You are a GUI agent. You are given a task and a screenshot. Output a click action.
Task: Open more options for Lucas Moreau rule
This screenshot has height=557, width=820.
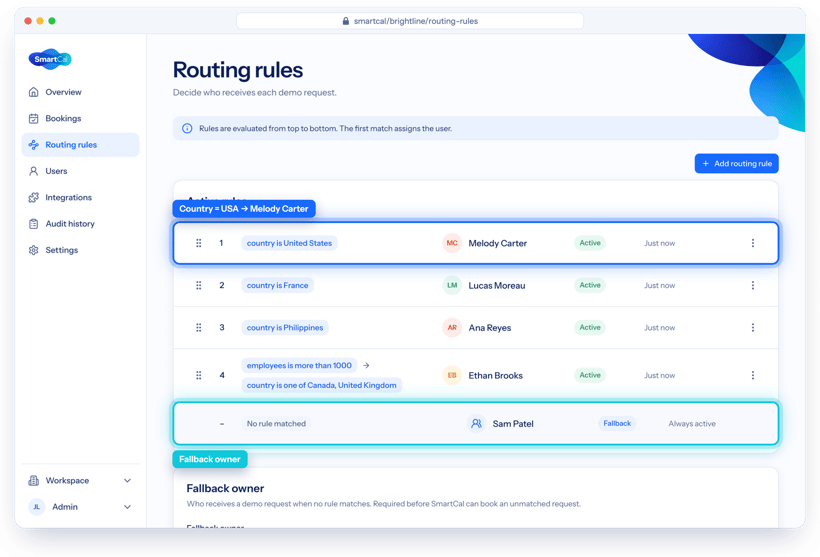pos(753,286)
